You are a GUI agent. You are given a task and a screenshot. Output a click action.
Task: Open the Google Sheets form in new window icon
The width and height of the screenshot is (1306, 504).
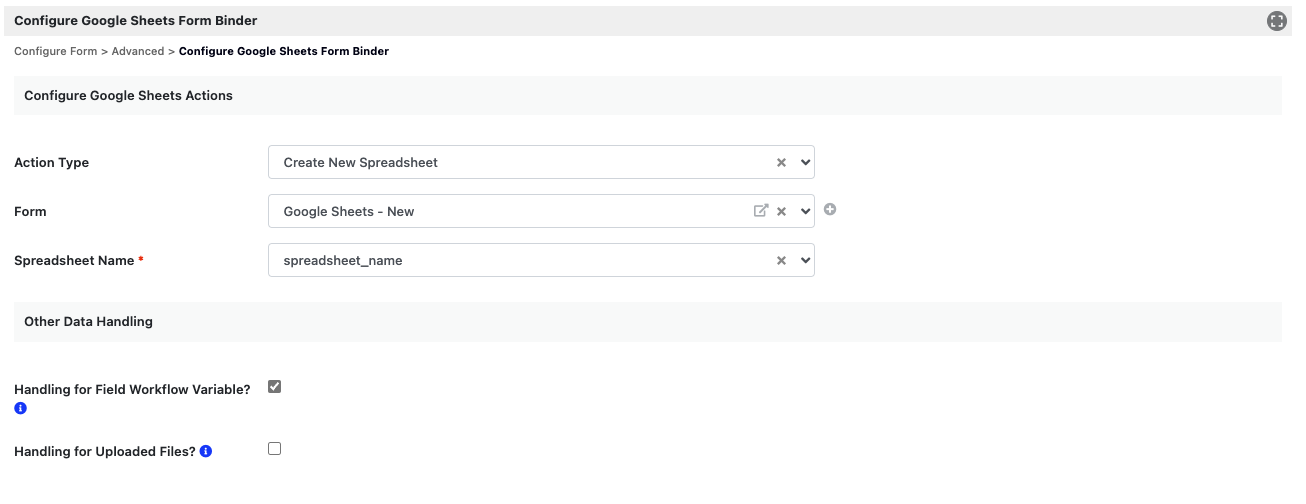click(761, 211)
